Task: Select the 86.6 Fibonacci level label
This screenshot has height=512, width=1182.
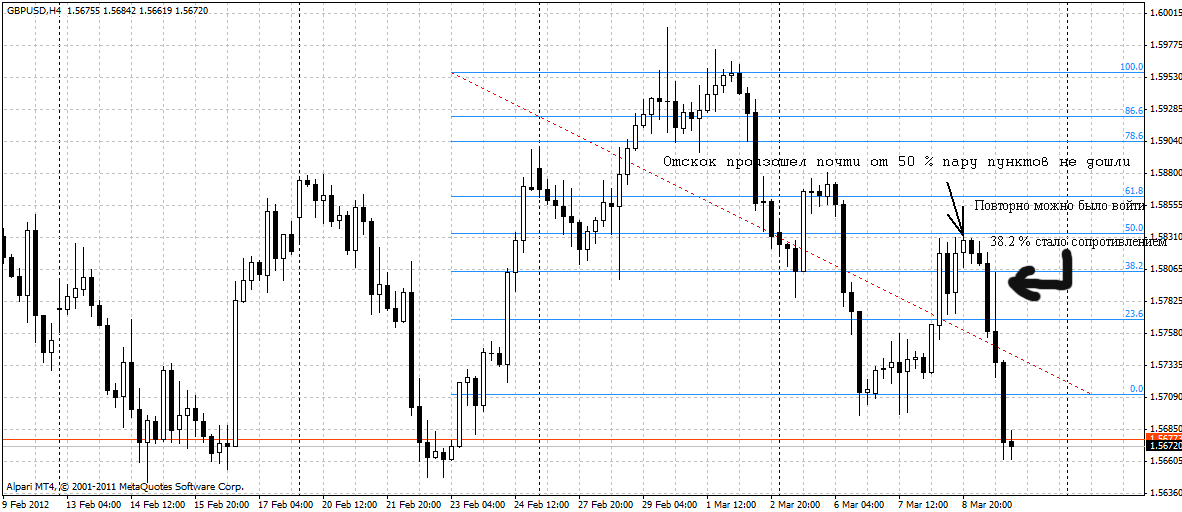Action: pos(1134,110)
